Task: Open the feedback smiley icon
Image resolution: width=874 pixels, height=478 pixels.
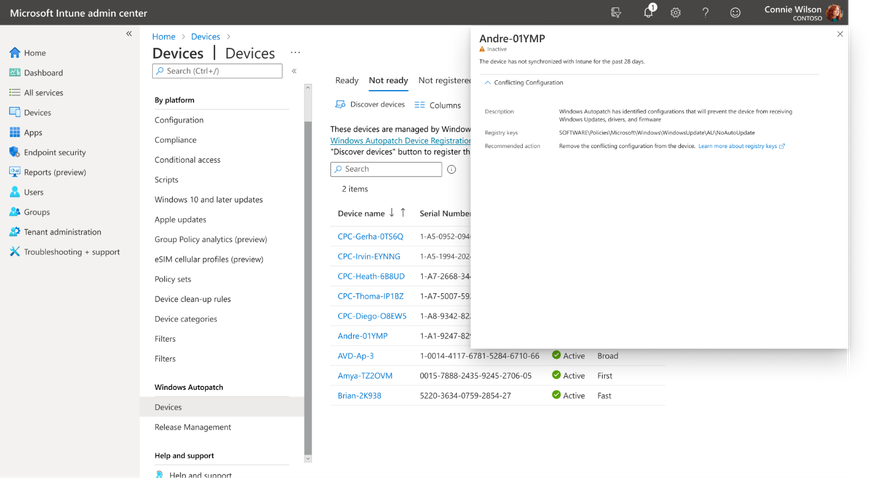Action: (x=735, y=12)
